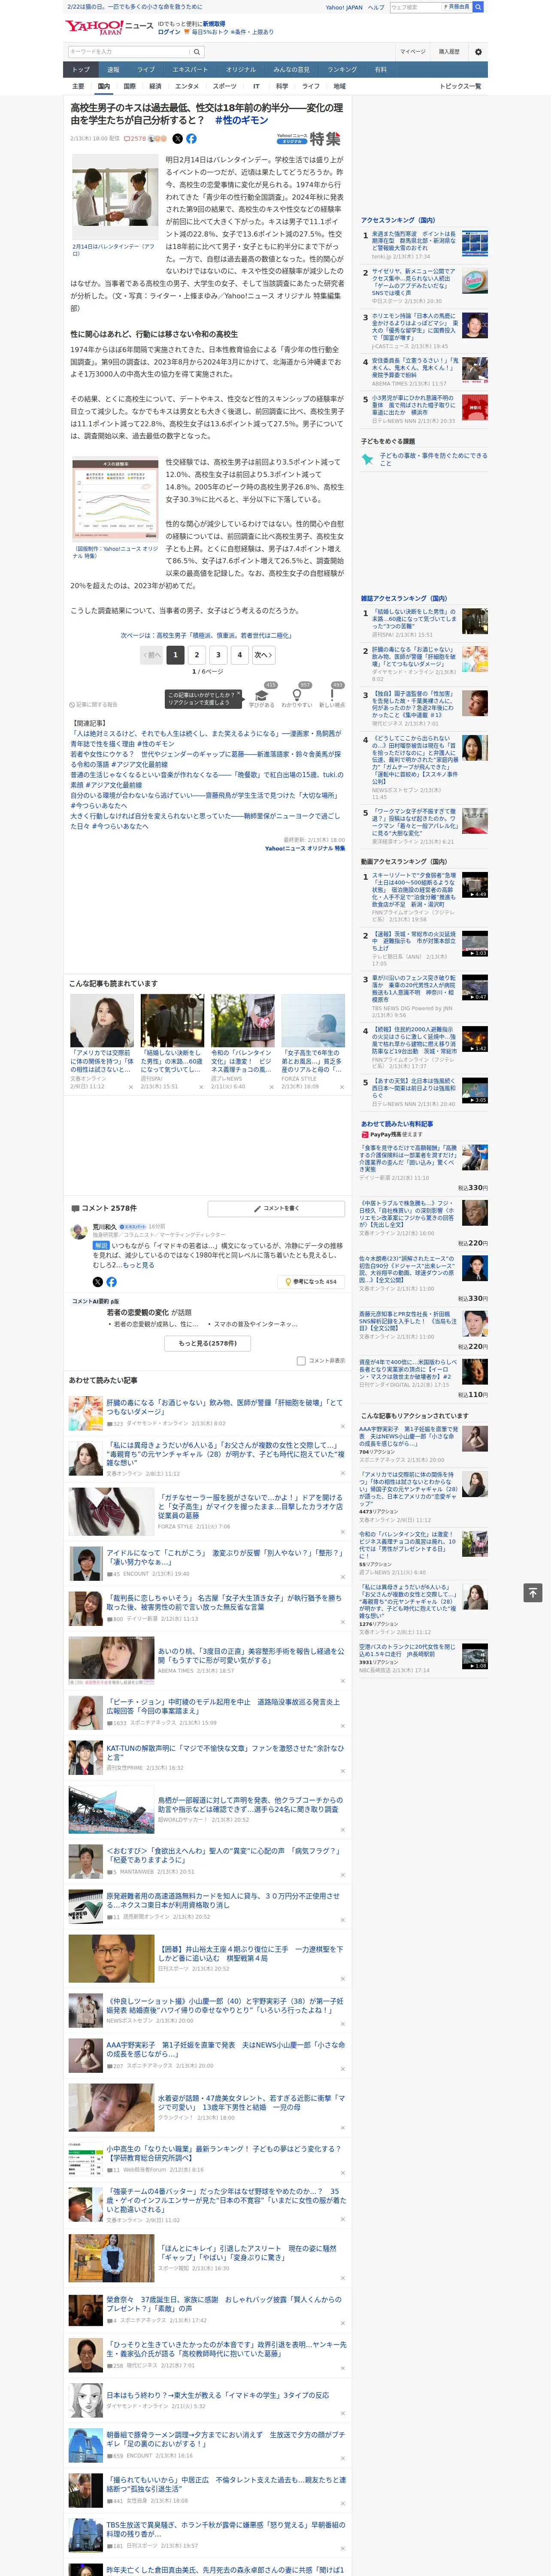Click the Yahoo! JAPAN logo
Image resolution: width=551 pixels, height=2576 pixels.
tap(94, 27)
